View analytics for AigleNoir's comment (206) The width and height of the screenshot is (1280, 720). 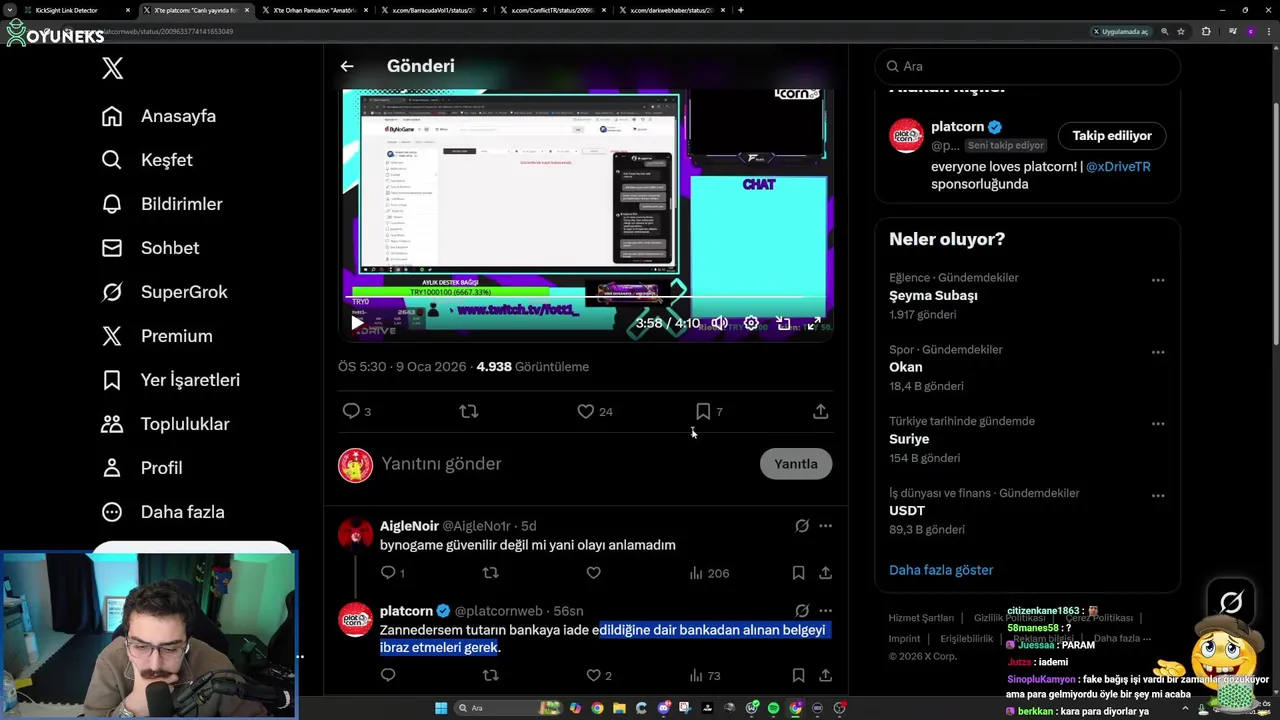709,573
